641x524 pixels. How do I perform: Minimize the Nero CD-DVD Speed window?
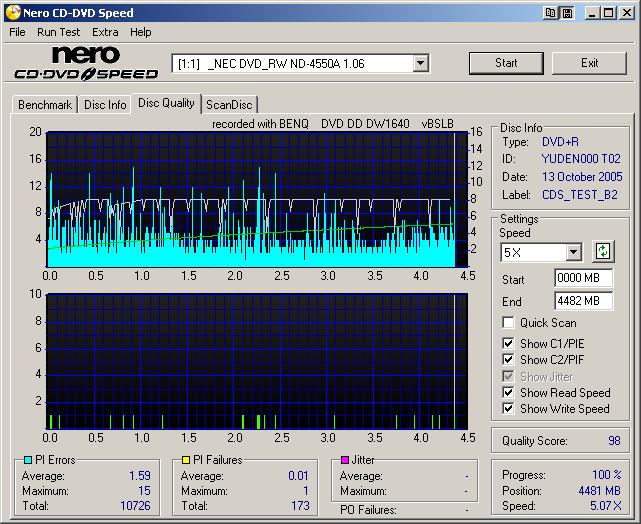click(x=593, y=12)
